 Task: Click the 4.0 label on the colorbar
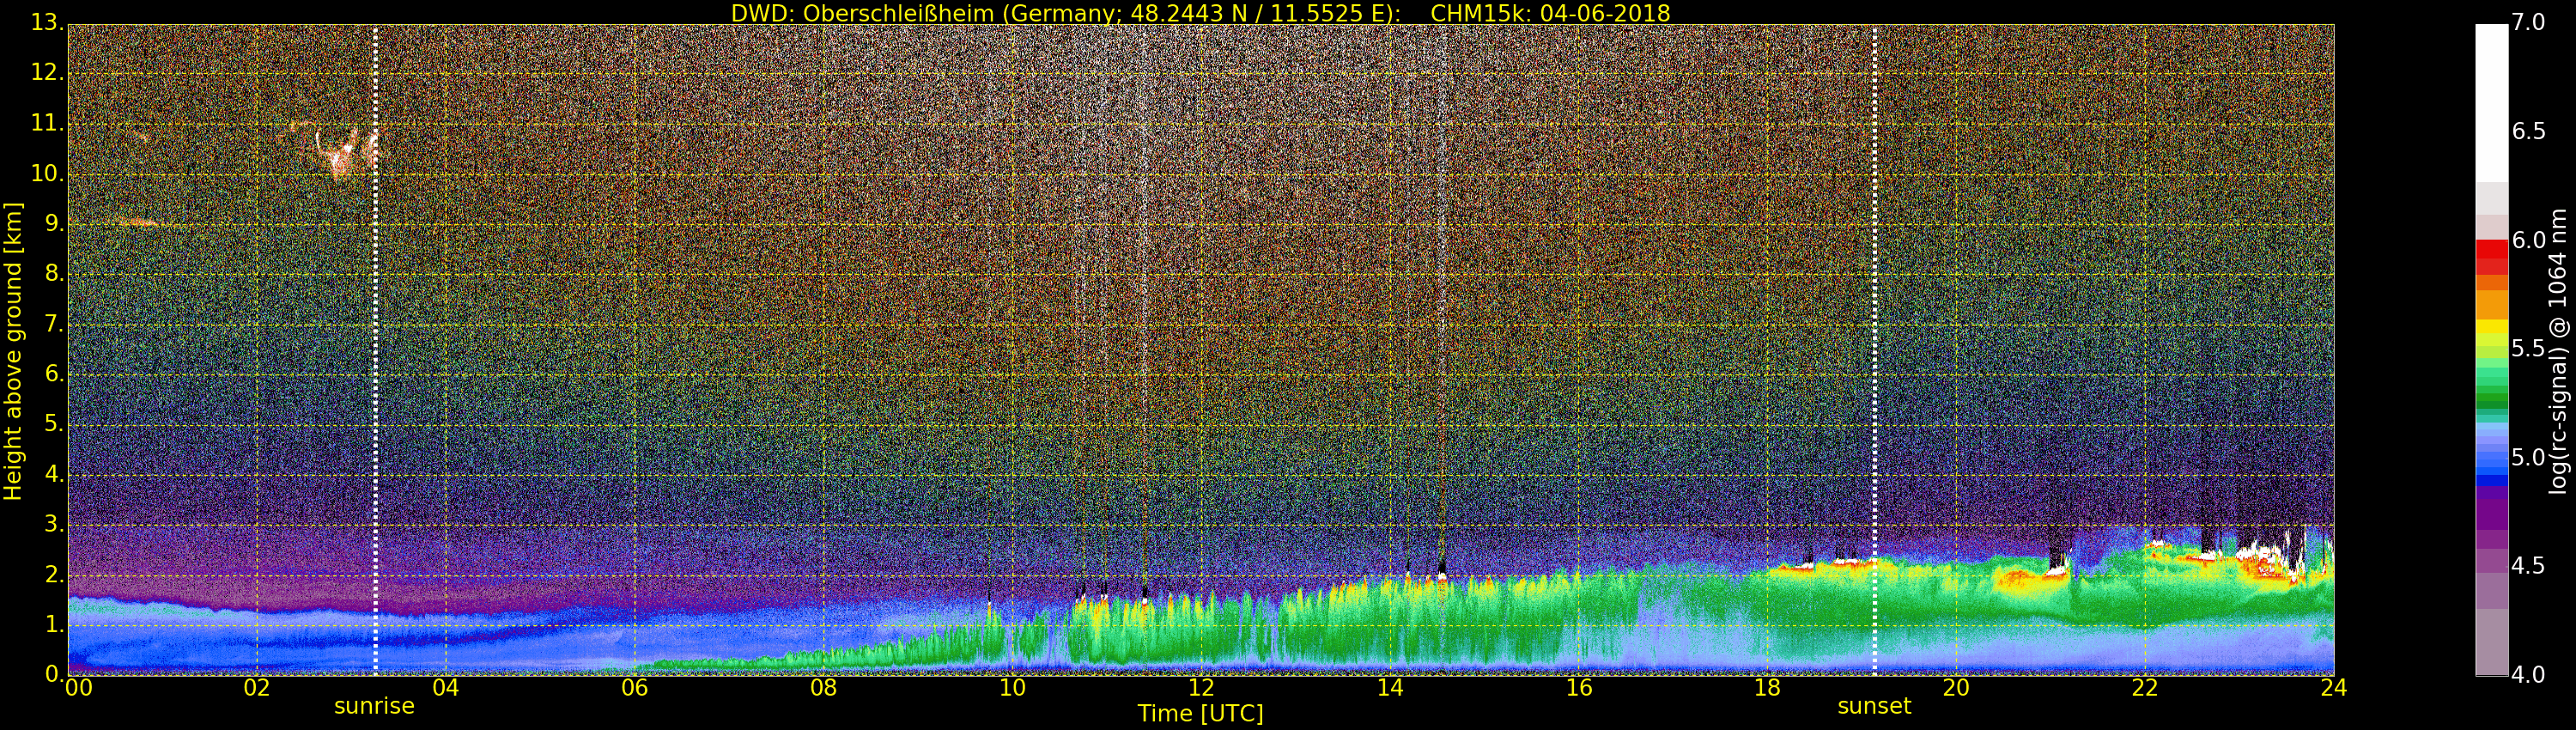click(x=2529, y=675)
